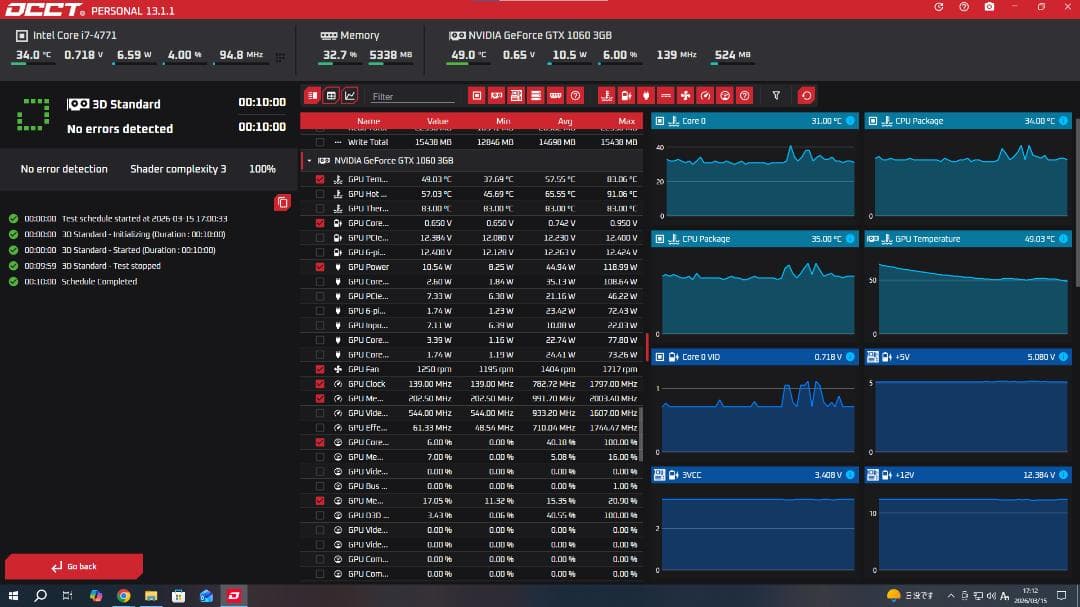Switch to graph view icon
The image size is (1080, 607).
pos(349,96)
